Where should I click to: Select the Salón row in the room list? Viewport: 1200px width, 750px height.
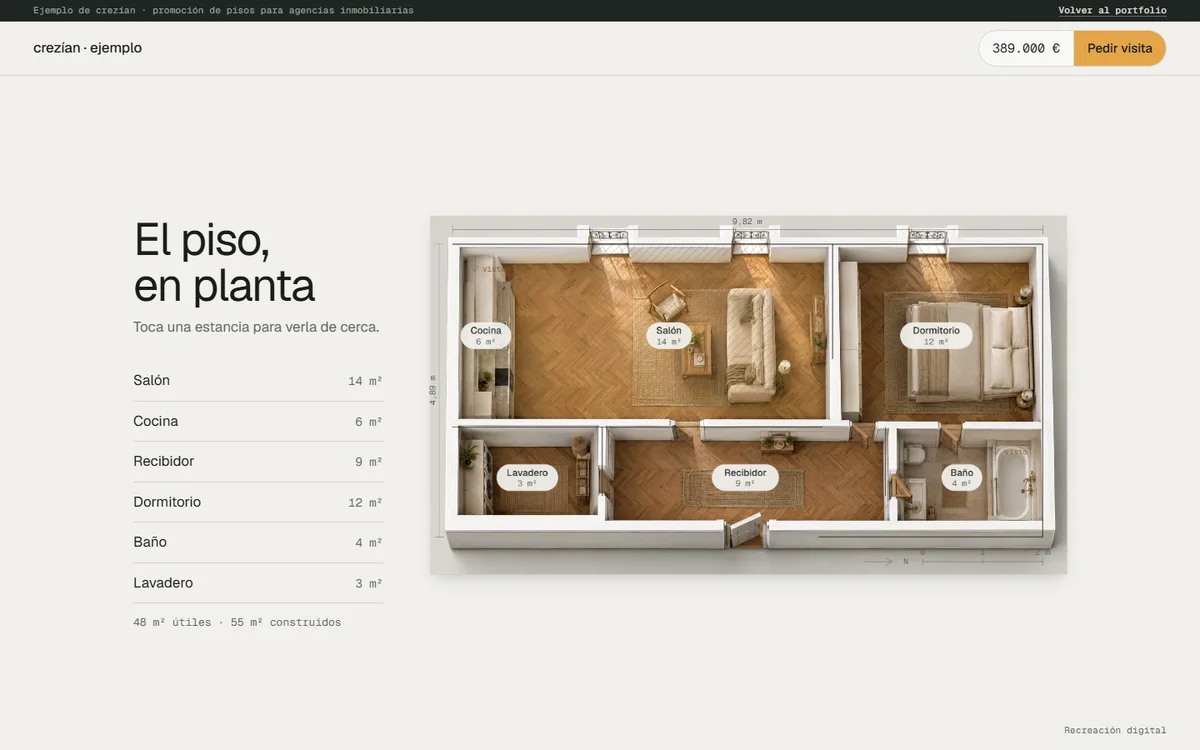point(258,381)
